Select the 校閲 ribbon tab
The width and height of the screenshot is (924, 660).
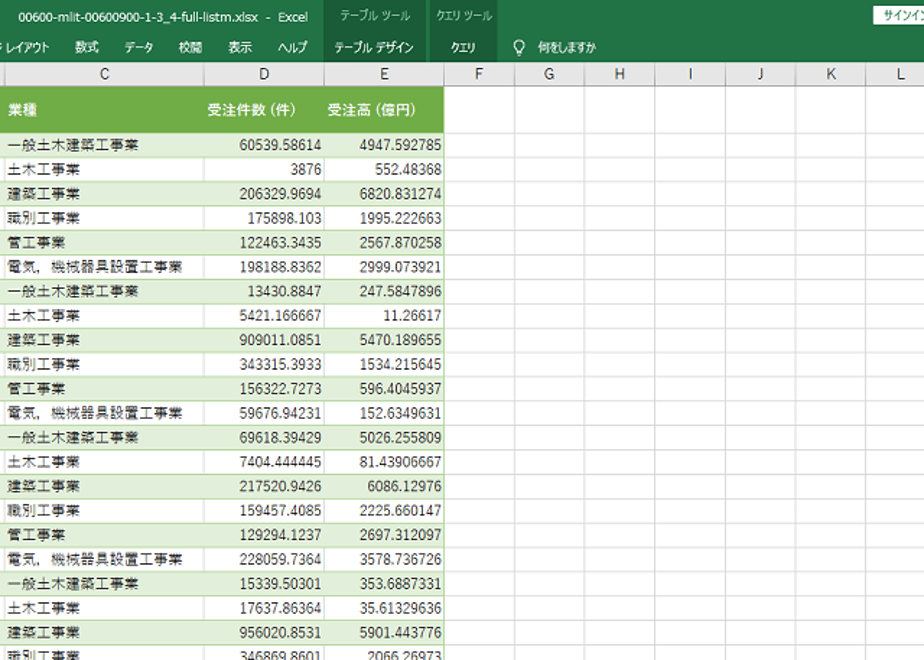[190, 47]
